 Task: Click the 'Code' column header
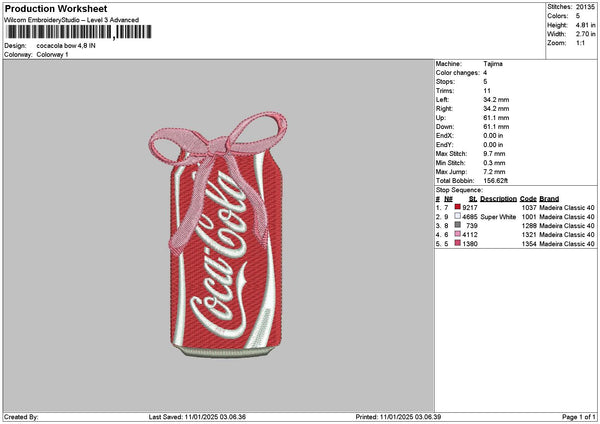point(528,199)
